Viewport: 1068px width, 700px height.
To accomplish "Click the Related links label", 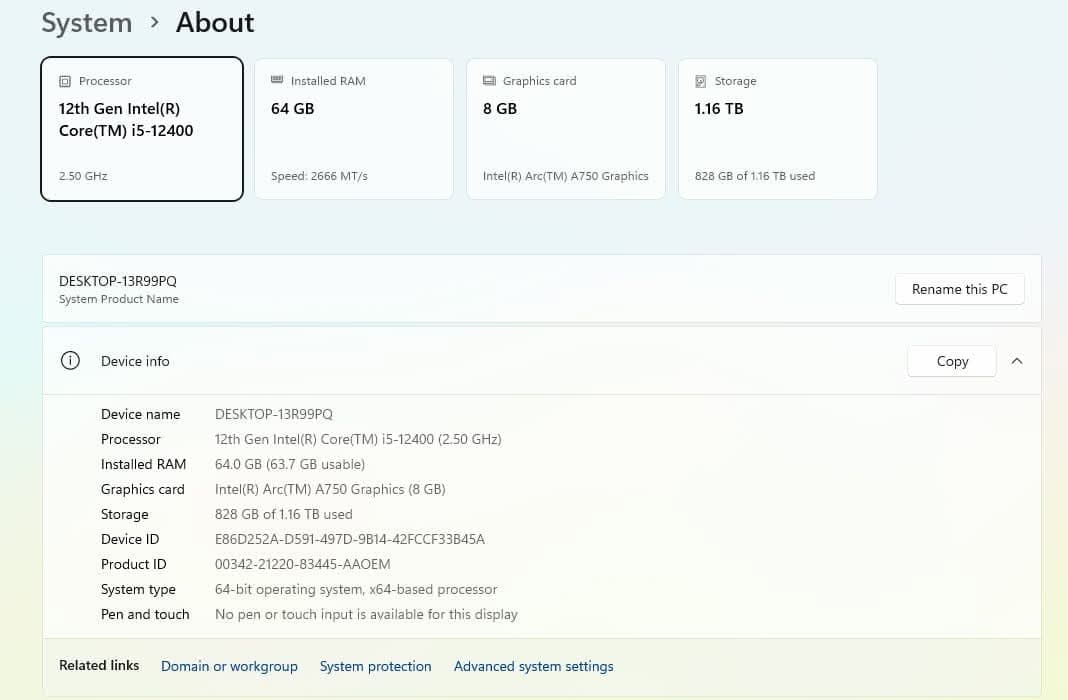I will coord(99,665).
